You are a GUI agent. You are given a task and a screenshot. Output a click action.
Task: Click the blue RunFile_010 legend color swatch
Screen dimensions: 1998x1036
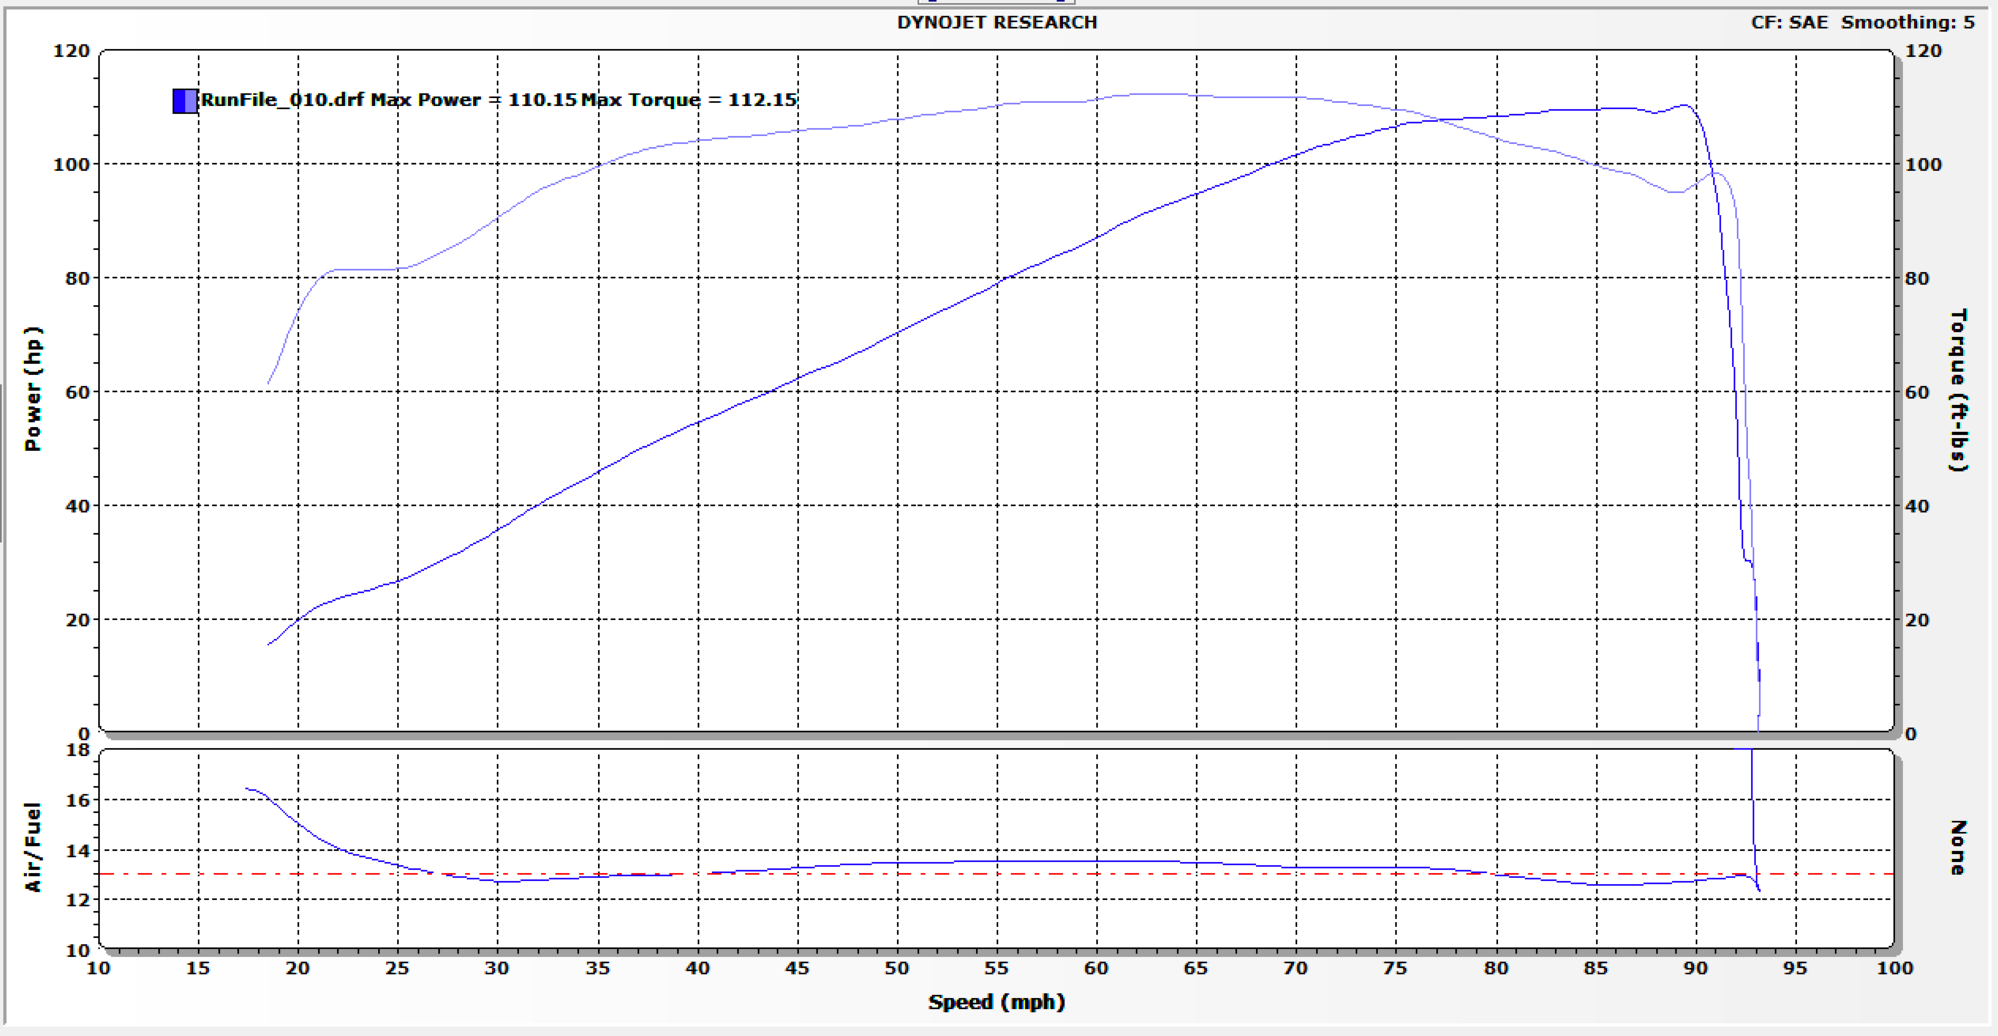184,100
